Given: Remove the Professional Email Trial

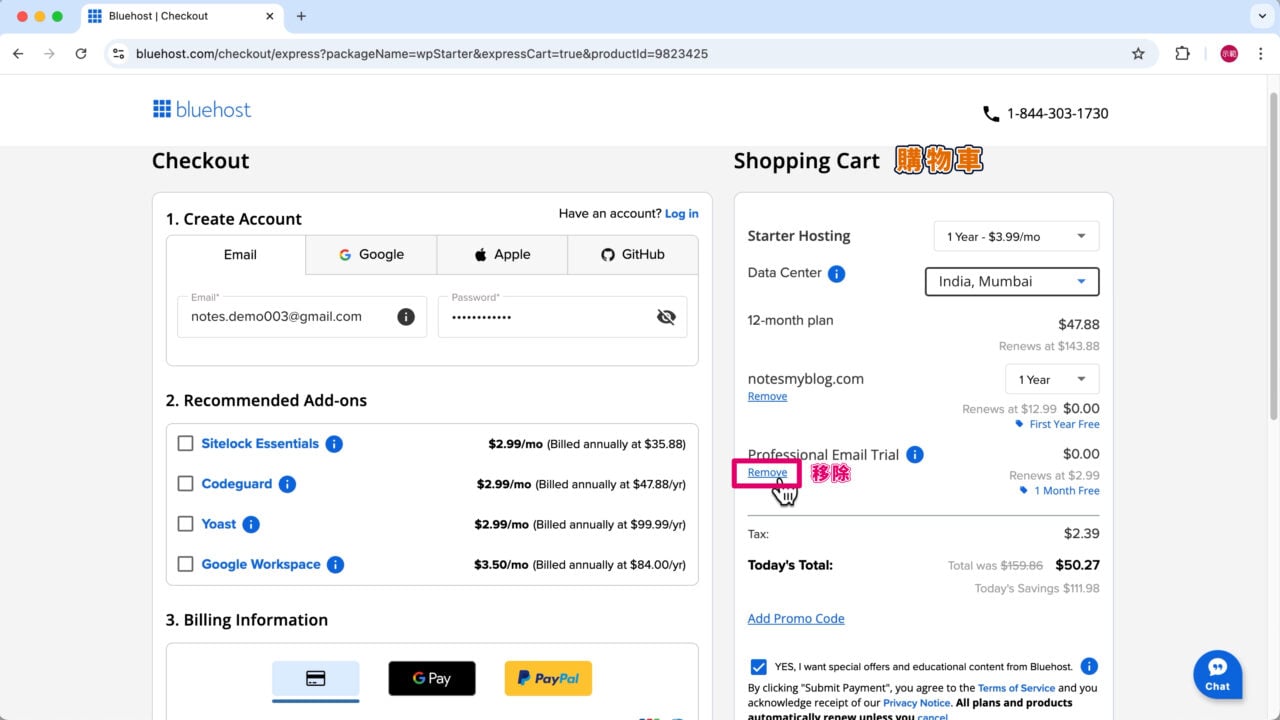Looking at the screenshot, I should click(767, 472).
